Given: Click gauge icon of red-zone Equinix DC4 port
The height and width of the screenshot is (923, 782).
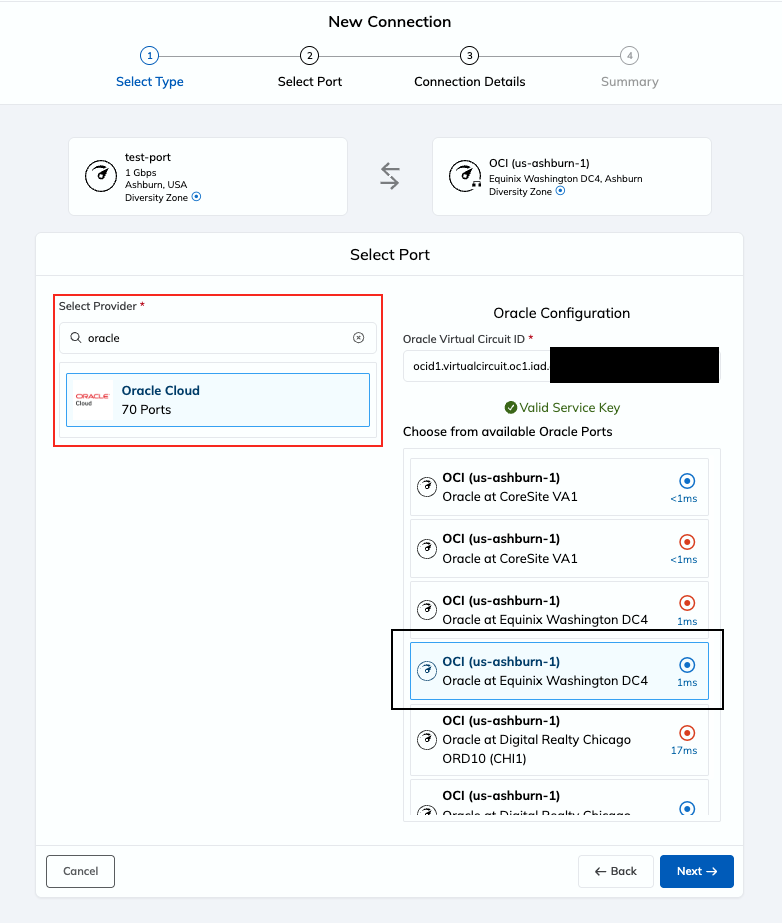Looking at the screenshot, I should click(x=427, y=610).
